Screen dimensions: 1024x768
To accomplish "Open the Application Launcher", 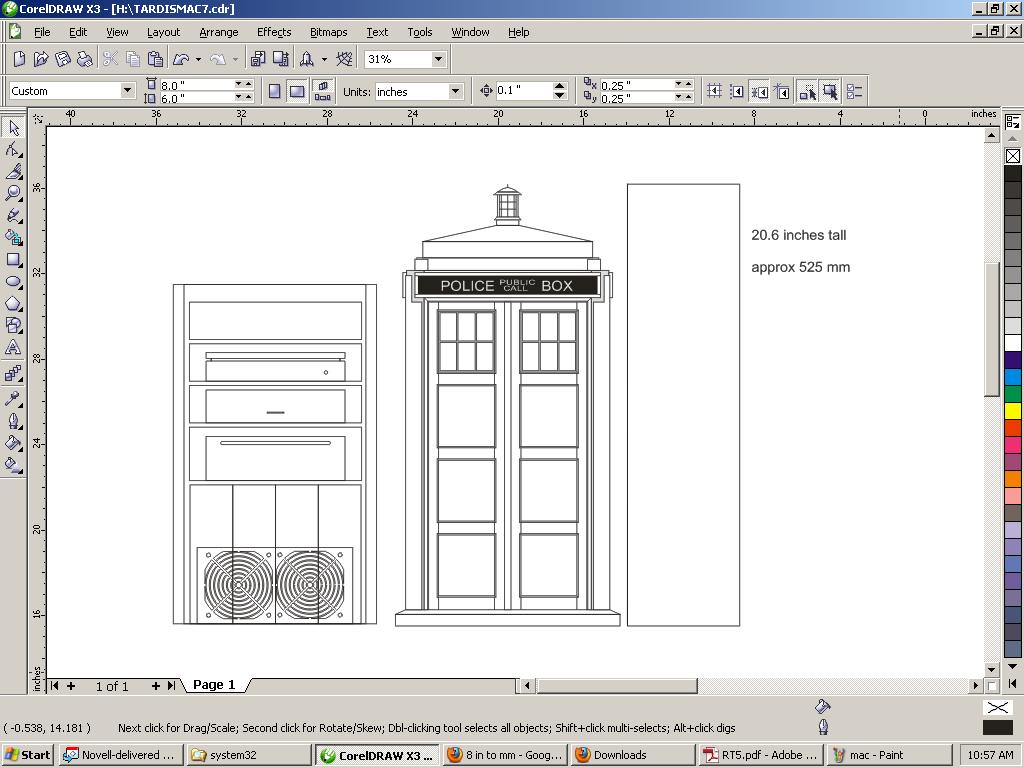I will (x=306, y=59).
